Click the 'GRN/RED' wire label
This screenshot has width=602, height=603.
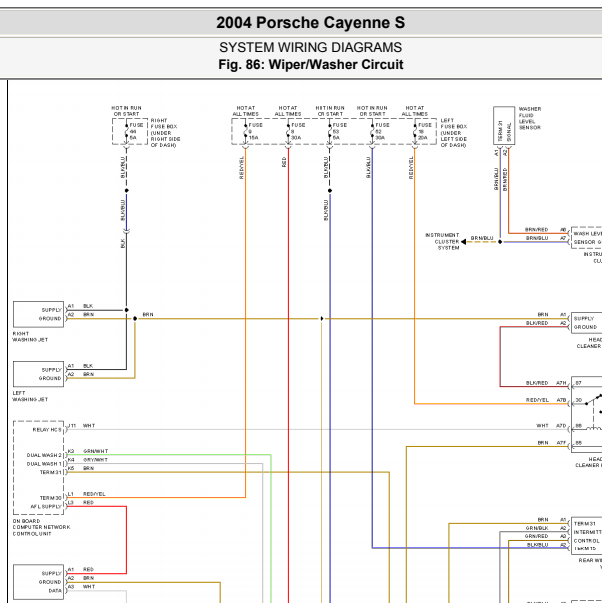click(537, 536)
